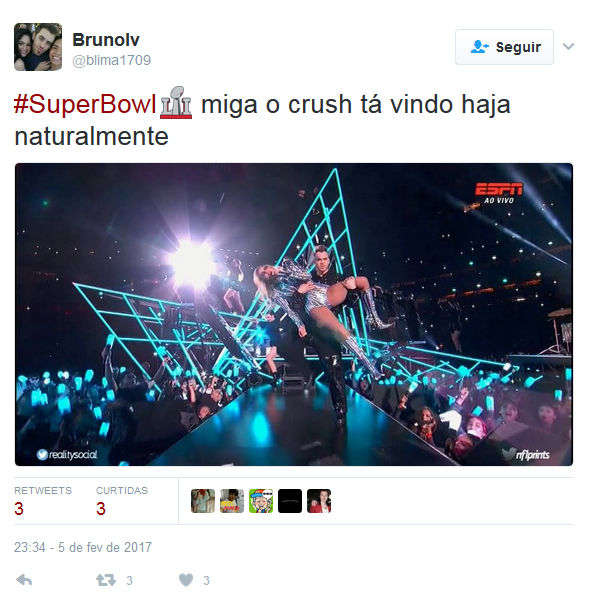Screen dimensions: 590x603
Task: Enlarge the halftime show image
Action: click(x=294, y=314)
